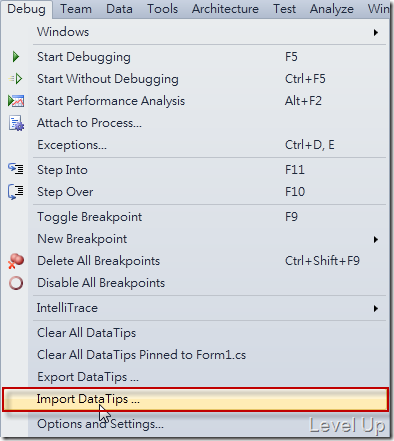
Task: Click the Step Over arrow icon
Action: point(16,192)
